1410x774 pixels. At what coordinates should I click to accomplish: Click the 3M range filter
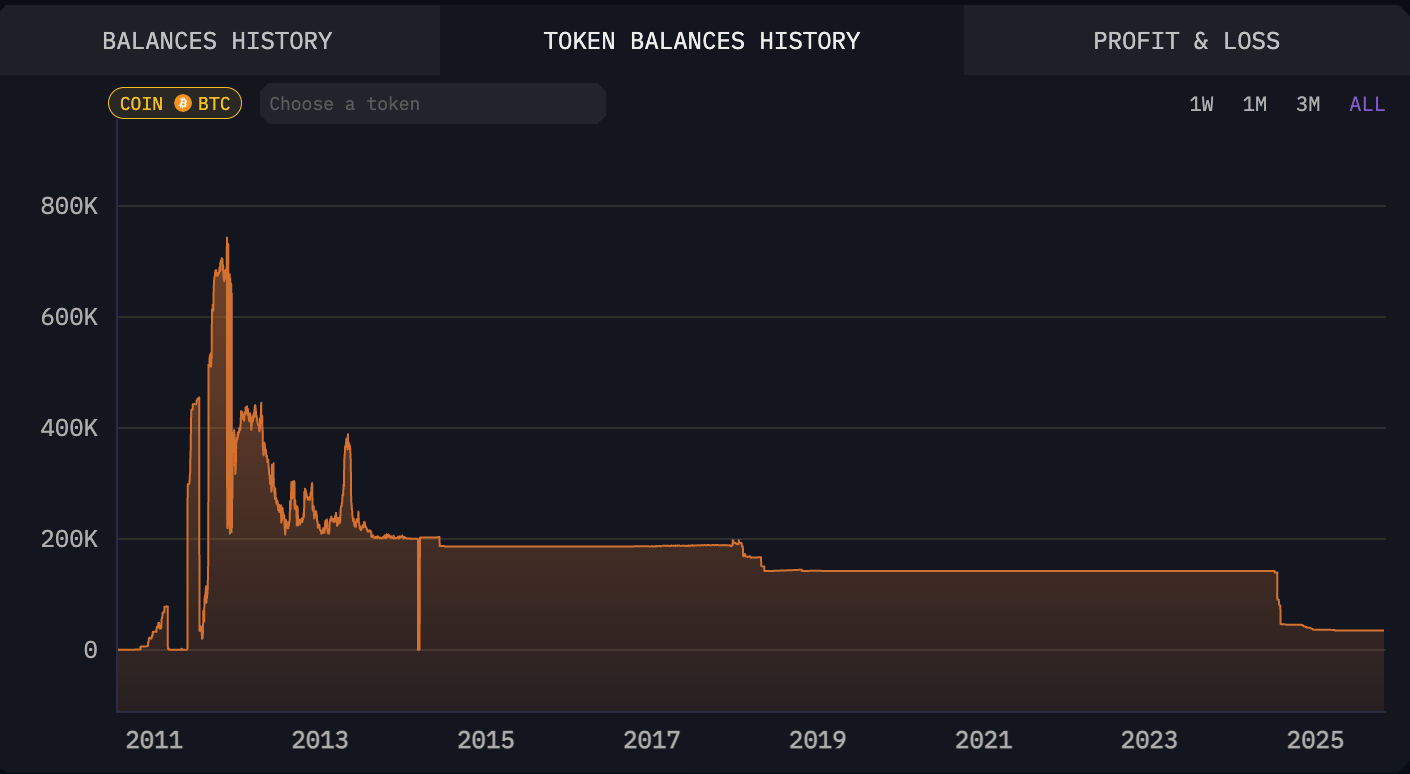(1308, 103)
